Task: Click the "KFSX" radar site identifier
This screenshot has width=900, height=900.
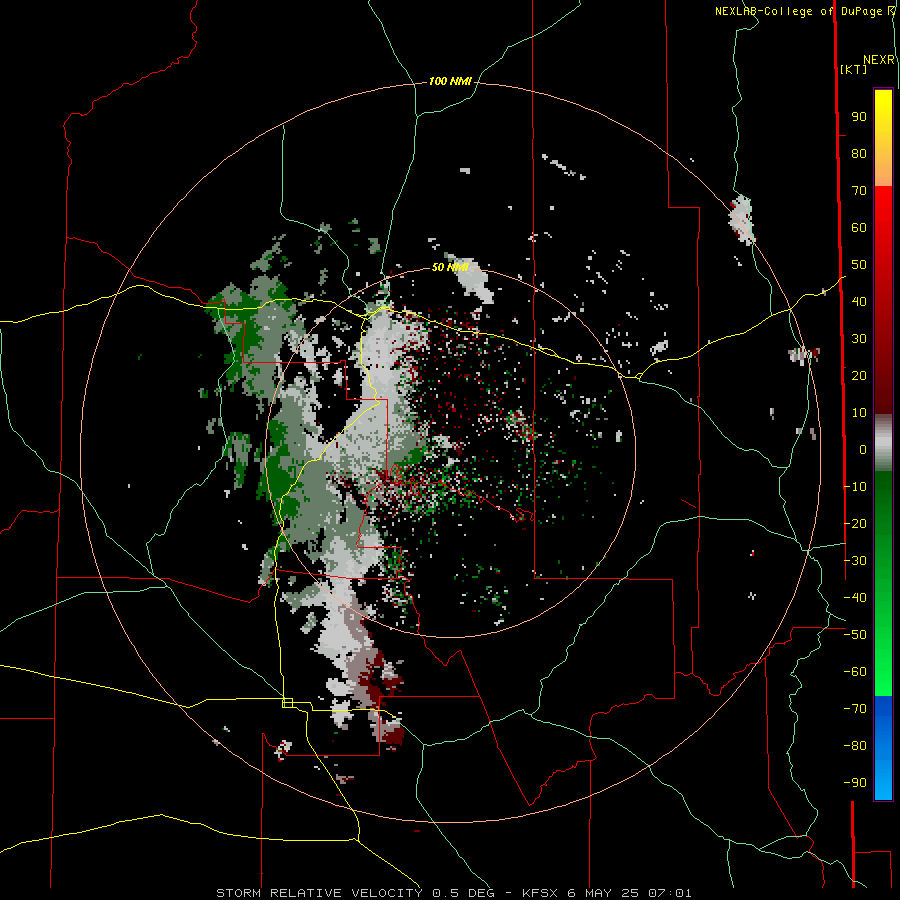Action: click(x=540, y=893)
